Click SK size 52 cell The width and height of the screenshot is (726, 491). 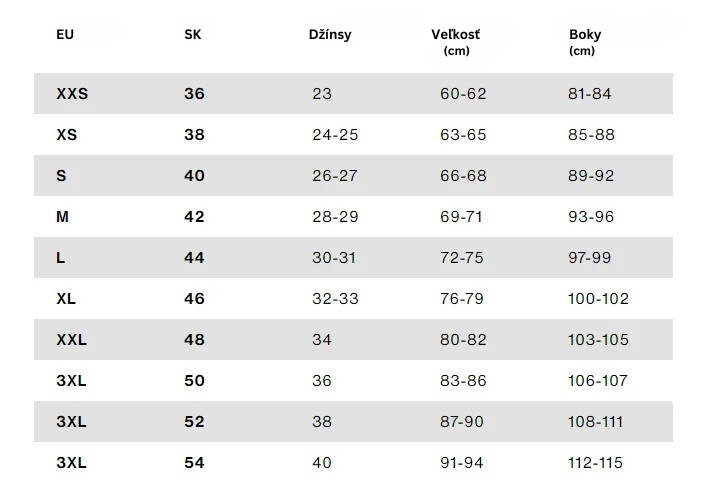click(x=194, y=422)
